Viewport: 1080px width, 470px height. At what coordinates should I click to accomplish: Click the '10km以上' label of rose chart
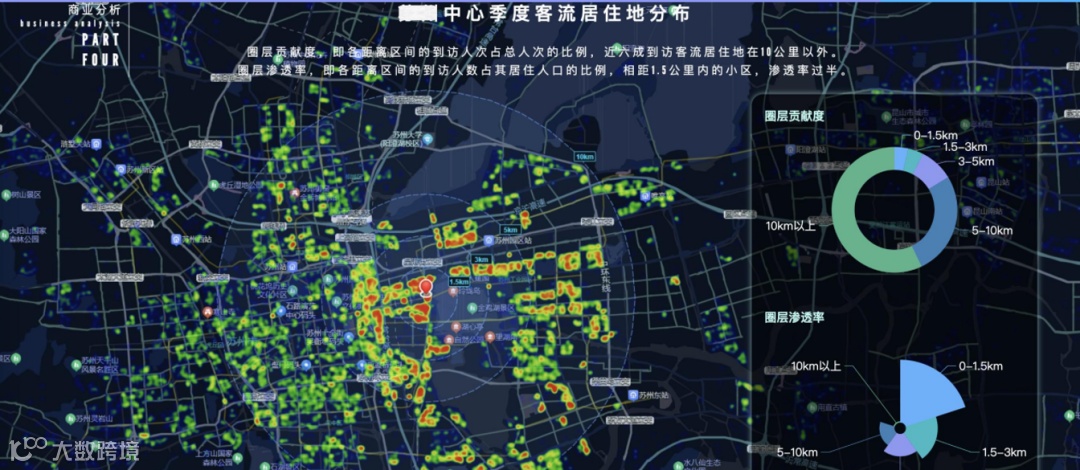tap(816, 366)
